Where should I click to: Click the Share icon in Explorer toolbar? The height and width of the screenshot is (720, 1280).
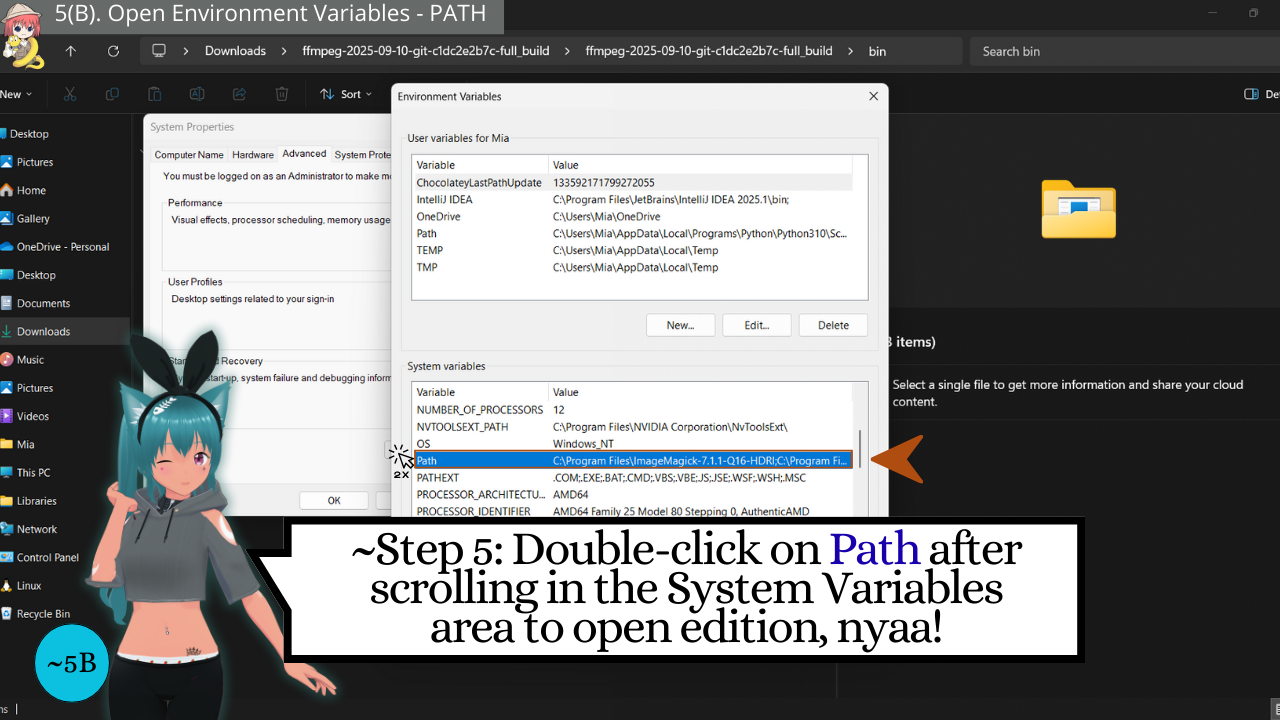239,94
